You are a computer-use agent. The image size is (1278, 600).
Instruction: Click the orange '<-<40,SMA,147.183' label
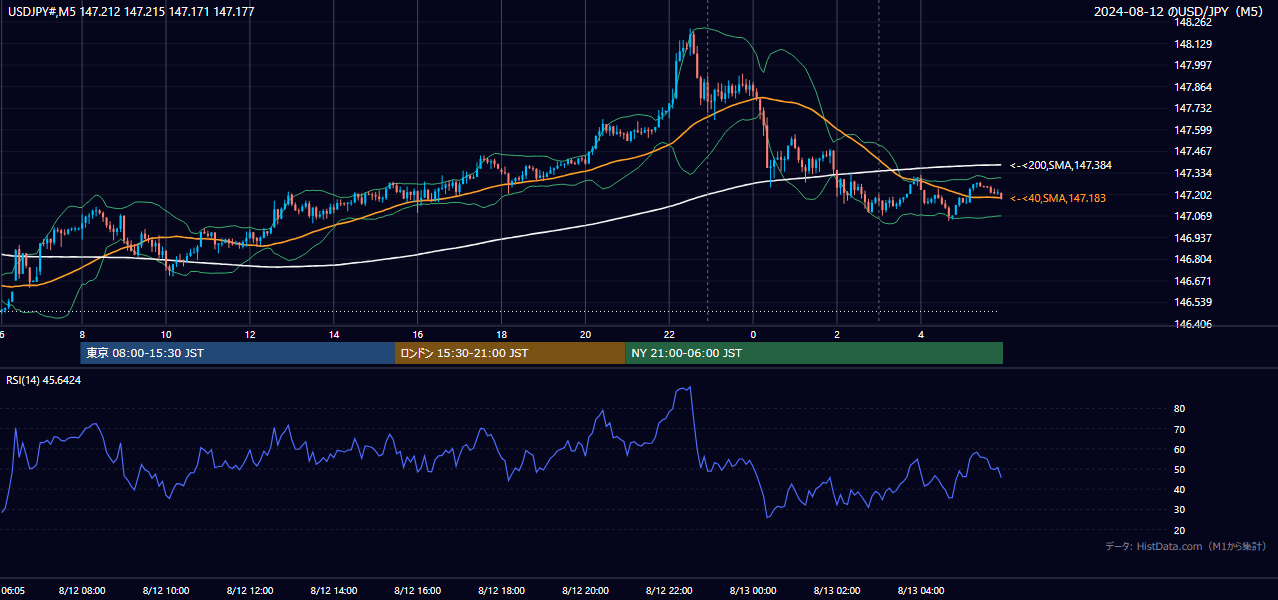point(1058,198)
